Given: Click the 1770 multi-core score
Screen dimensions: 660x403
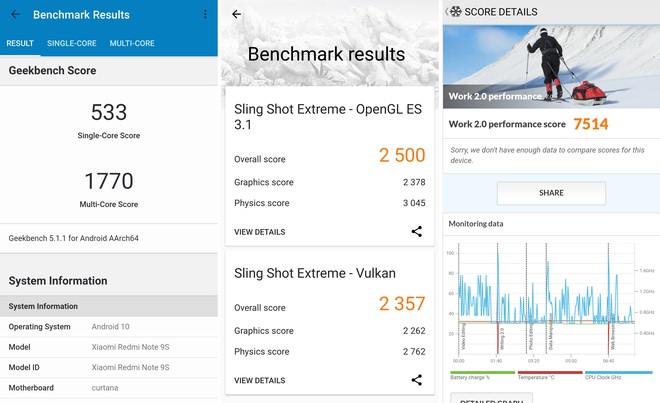Looking at the screenshot, I should [x=109, y=181].
